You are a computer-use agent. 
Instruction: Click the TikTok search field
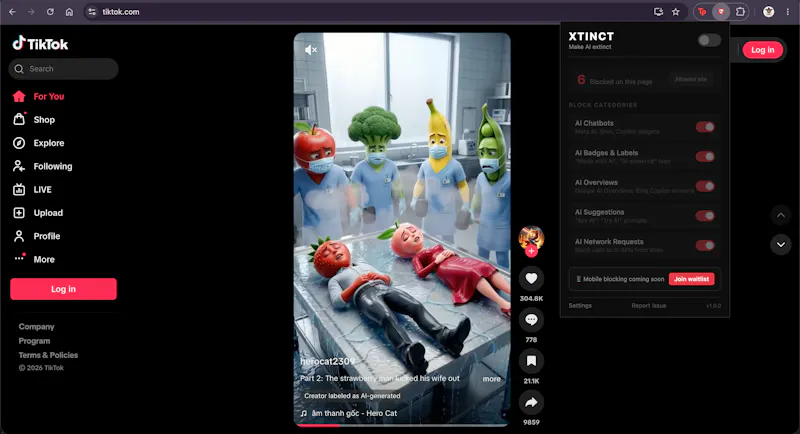(63, 69)
